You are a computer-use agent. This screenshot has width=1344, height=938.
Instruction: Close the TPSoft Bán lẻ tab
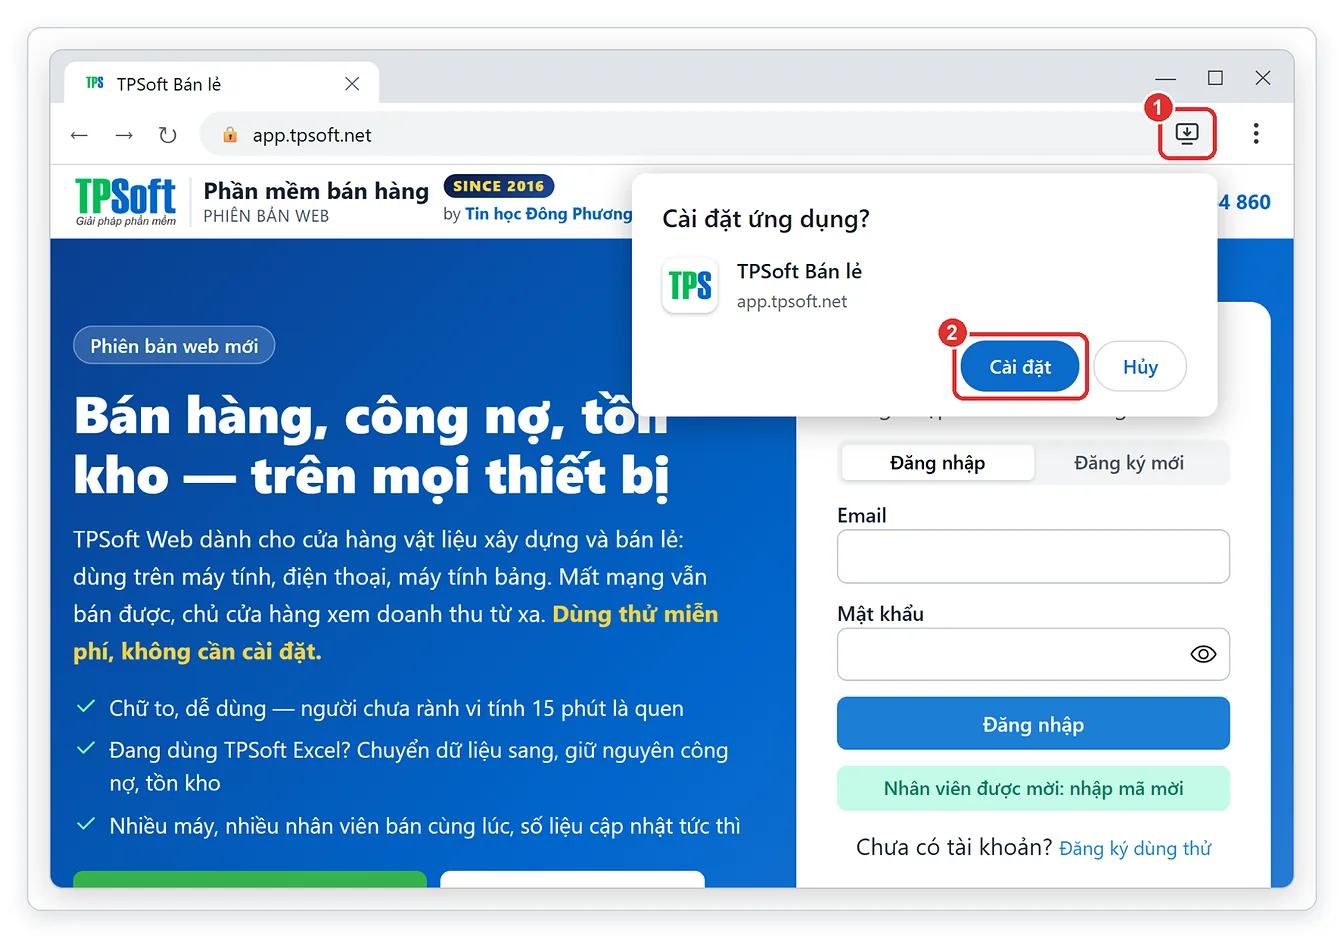click(352, 84)
